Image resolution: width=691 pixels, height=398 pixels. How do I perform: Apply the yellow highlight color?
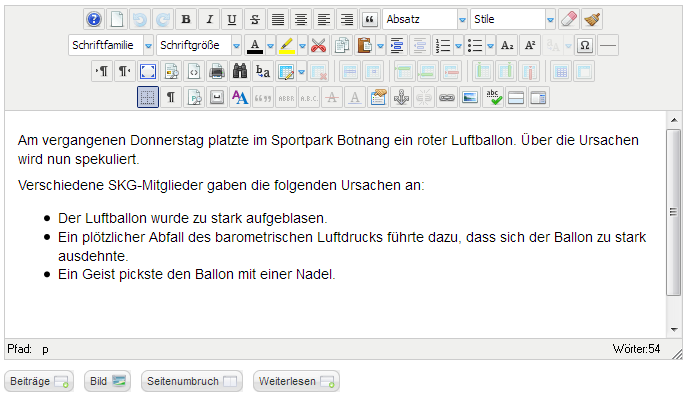click(x=287, y=45)
